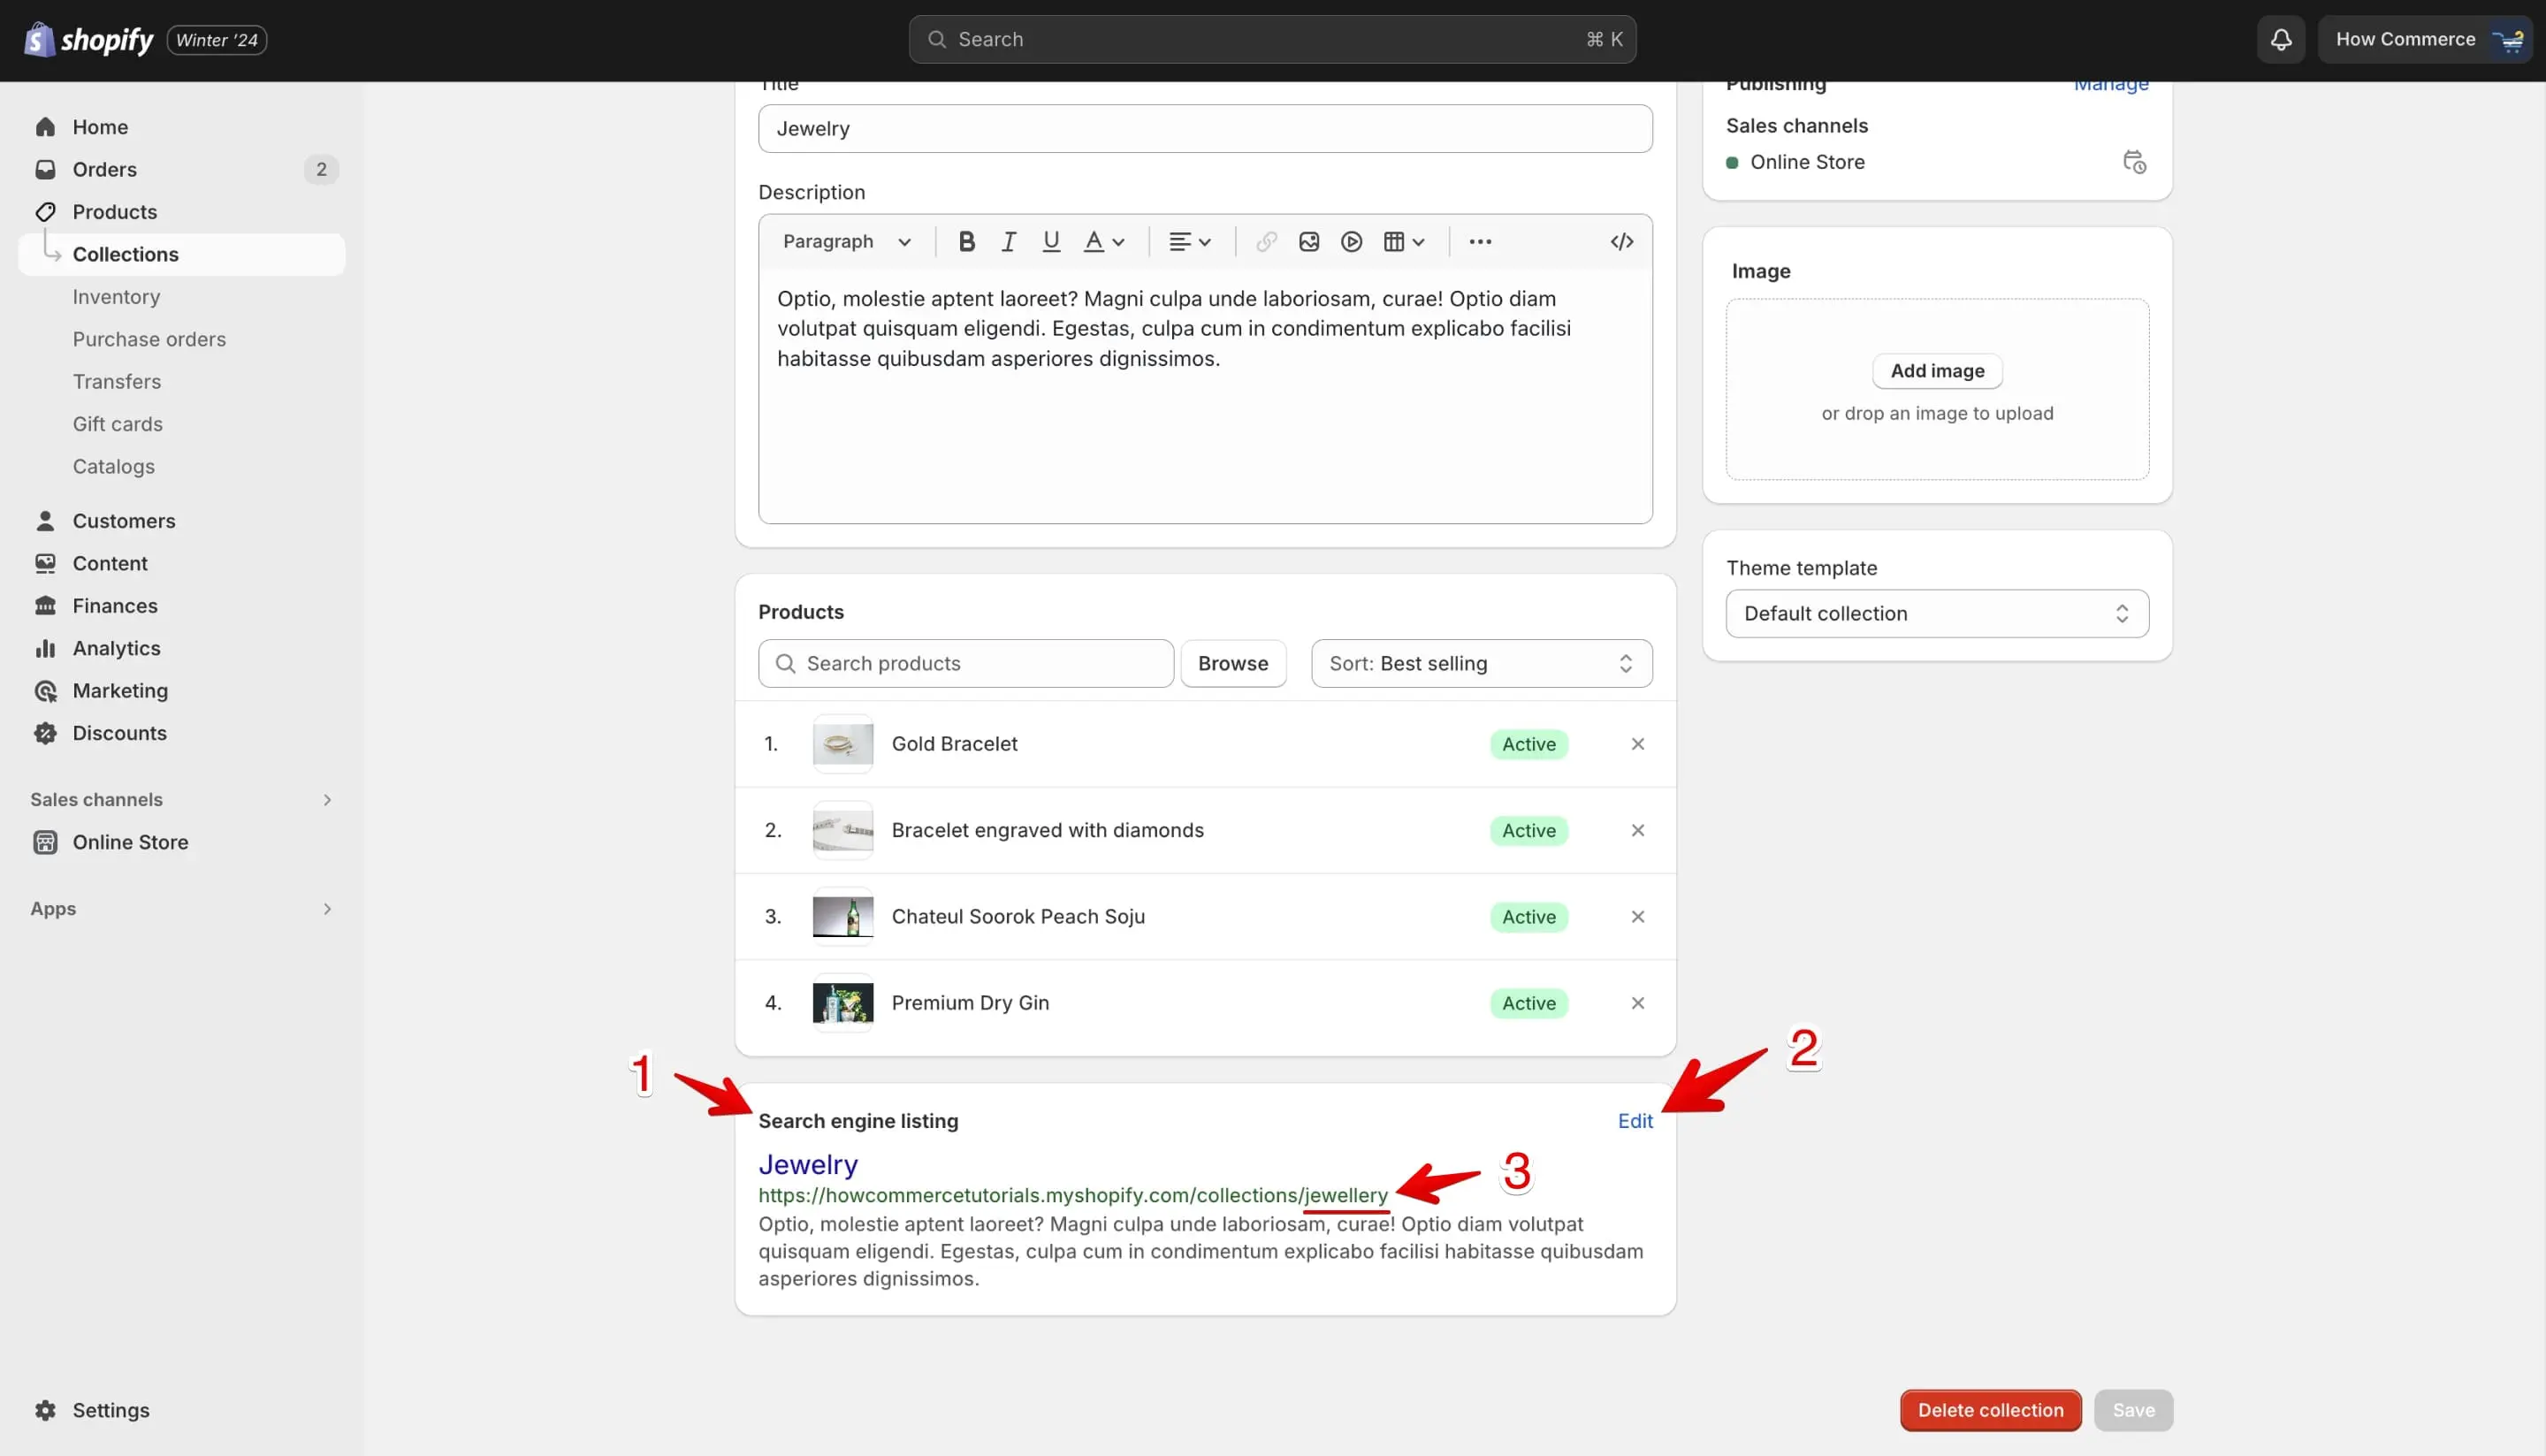This screenshot has width=2546, height=1456.
Task: Click the Chateul Soorok Peach Soju thumbnail
Action: 842,917
